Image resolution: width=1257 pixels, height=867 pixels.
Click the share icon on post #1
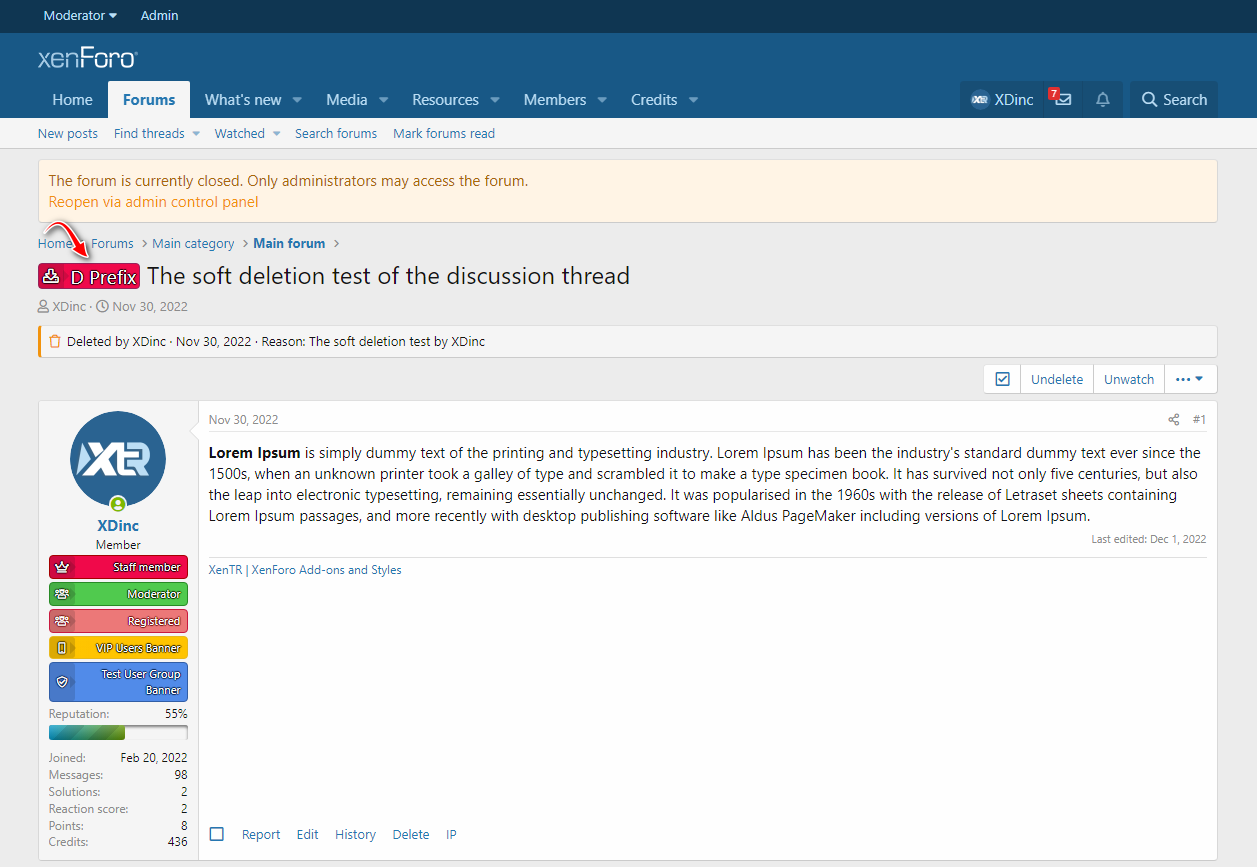(x=1174, y=420)
